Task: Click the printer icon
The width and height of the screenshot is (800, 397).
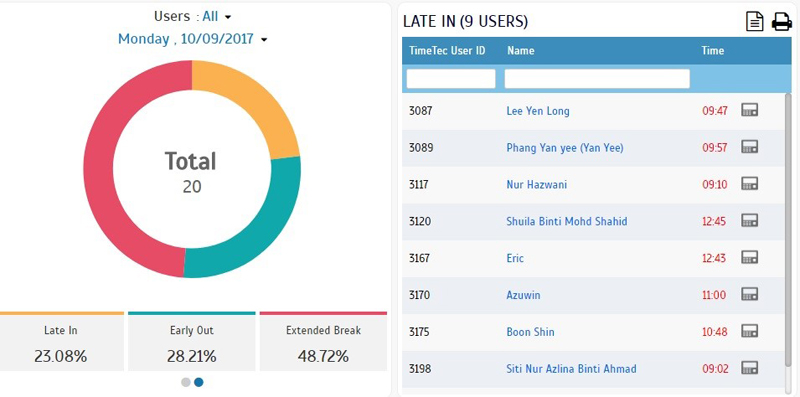Action: [x=781, y=22]
